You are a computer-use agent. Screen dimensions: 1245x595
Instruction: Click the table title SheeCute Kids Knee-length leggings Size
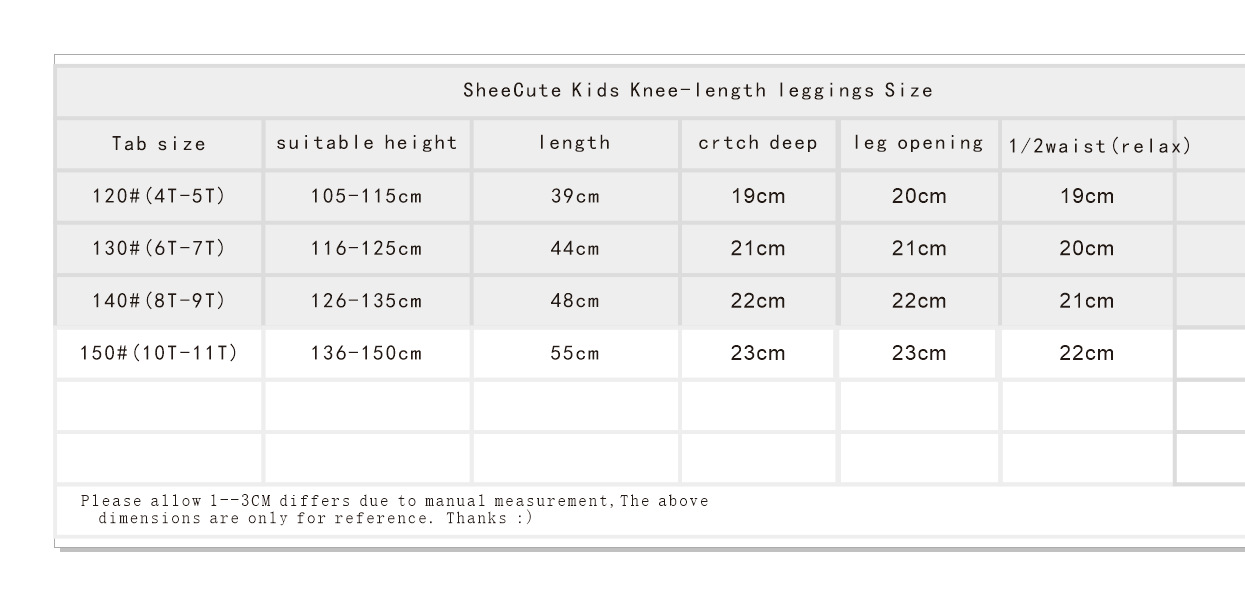(697, 91)
